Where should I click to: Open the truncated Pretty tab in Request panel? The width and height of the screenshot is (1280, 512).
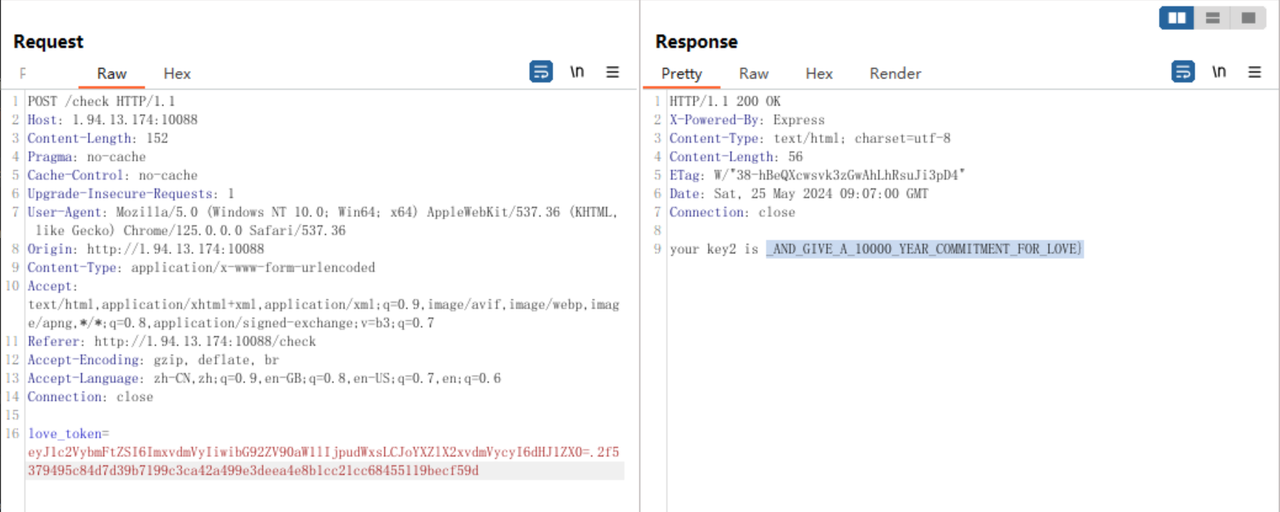pyautogui.click(x=23, y=73)
